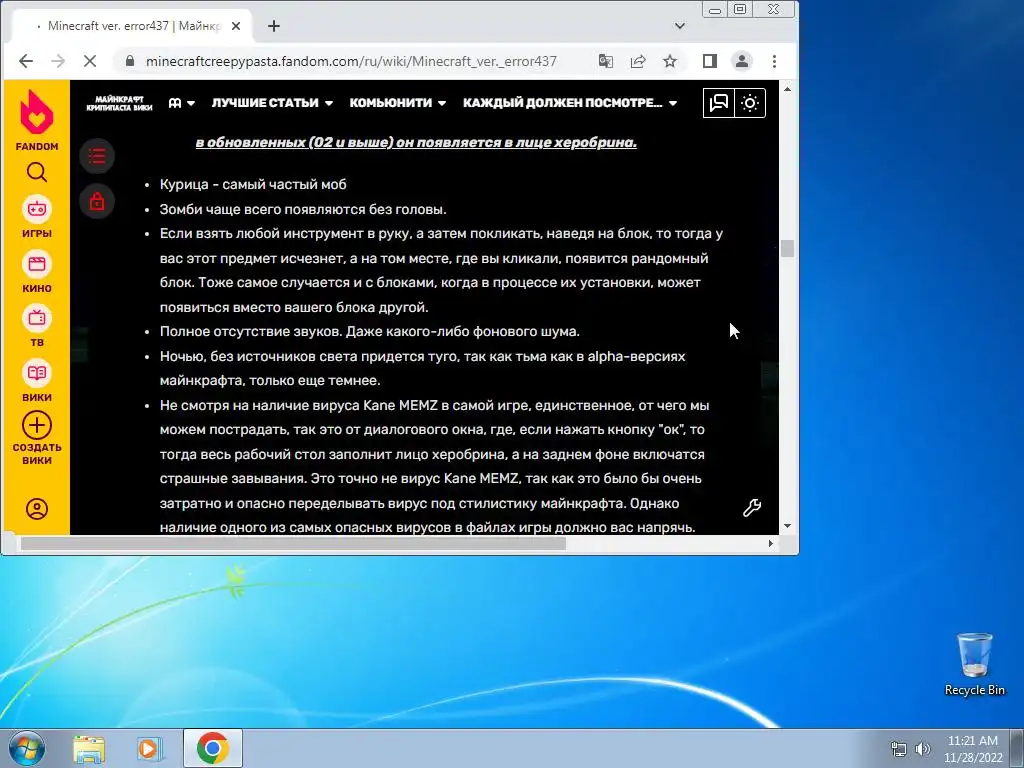The image size is (1024, 768).
Task: Expand the tab search chevron
Action: (x=680, y=26)
